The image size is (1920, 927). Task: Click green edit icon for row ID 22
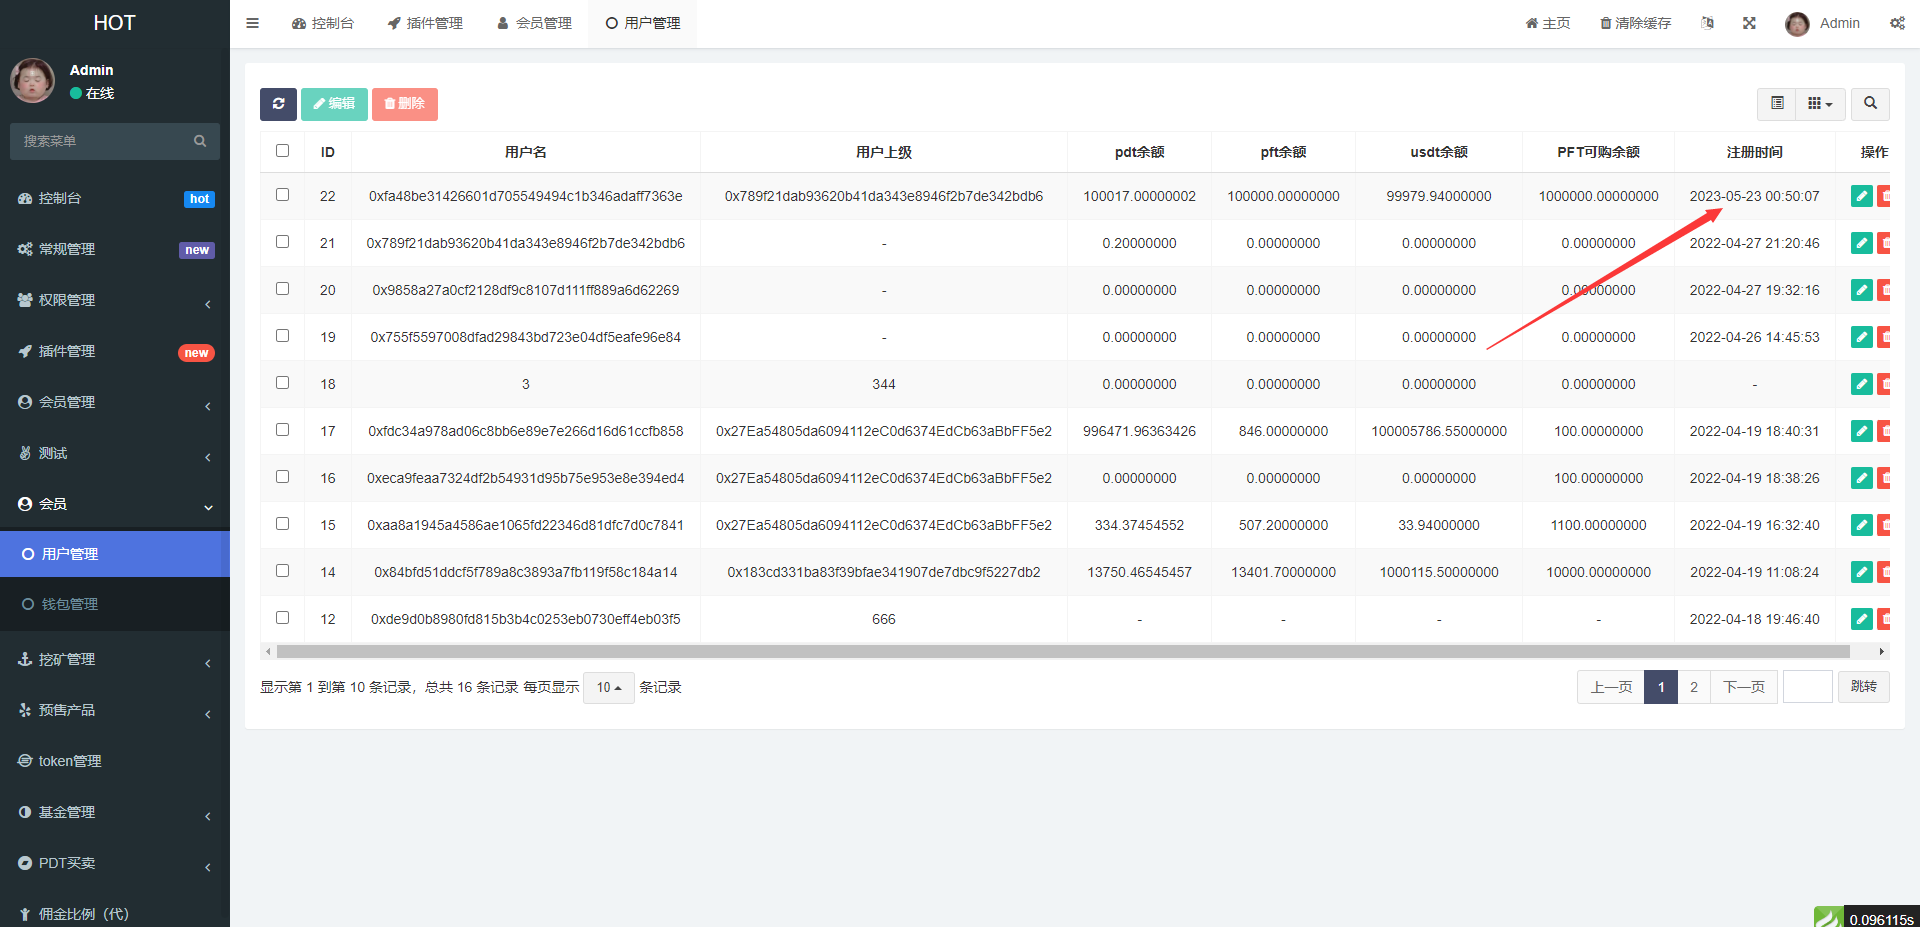[x=1861, y=196]
